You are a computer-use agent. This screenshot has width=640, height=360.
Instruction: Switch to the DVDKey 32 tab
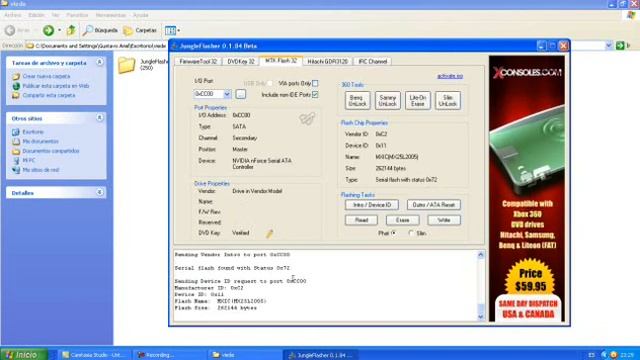pyautogui.click(x=241, y=61)
